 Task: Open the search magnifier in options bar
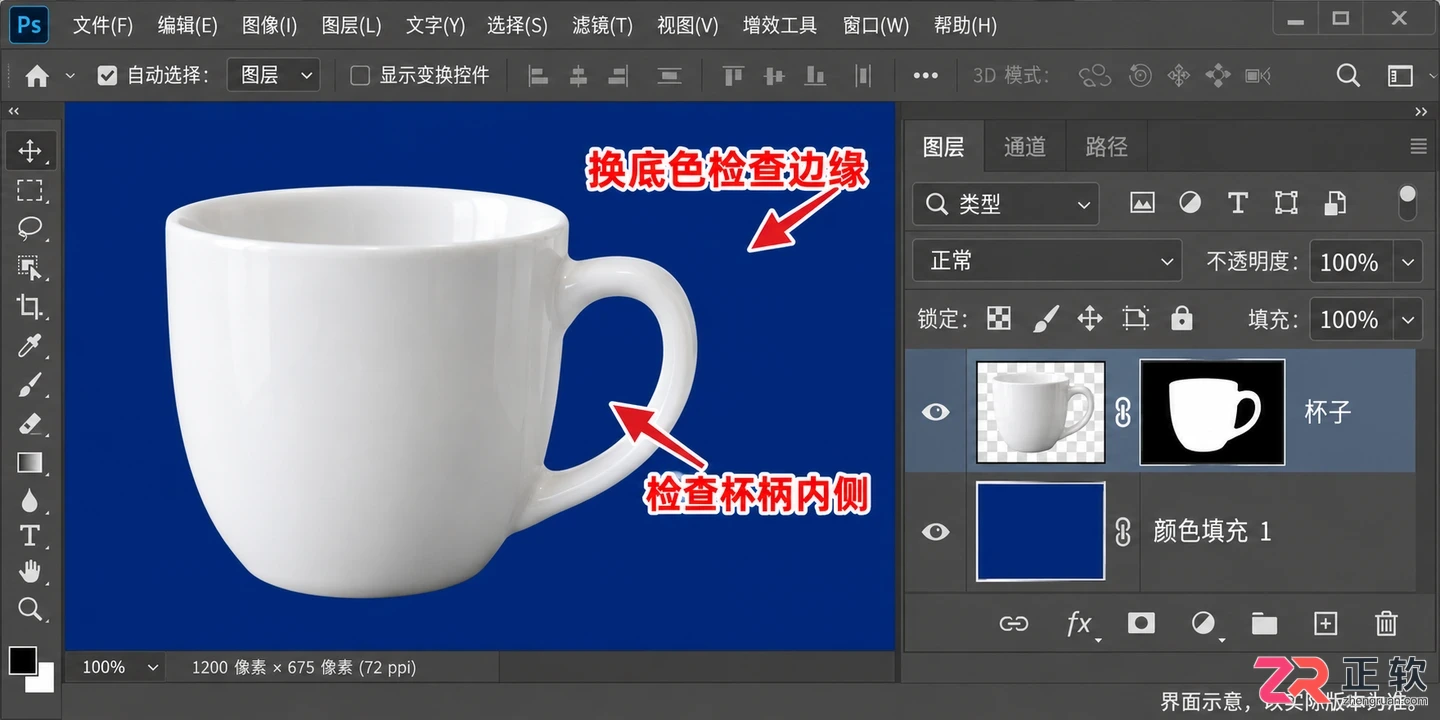(1348, 75)
